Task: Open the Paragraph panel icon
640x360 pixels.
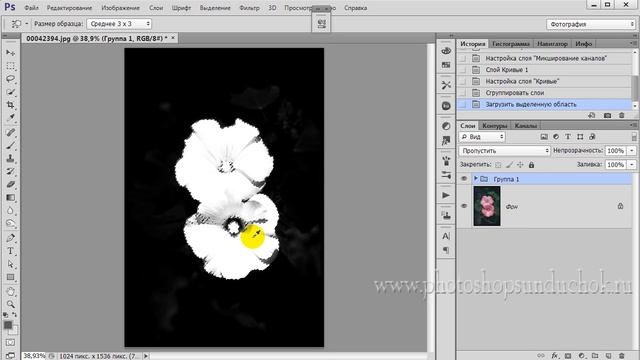Action: (446, 250)
